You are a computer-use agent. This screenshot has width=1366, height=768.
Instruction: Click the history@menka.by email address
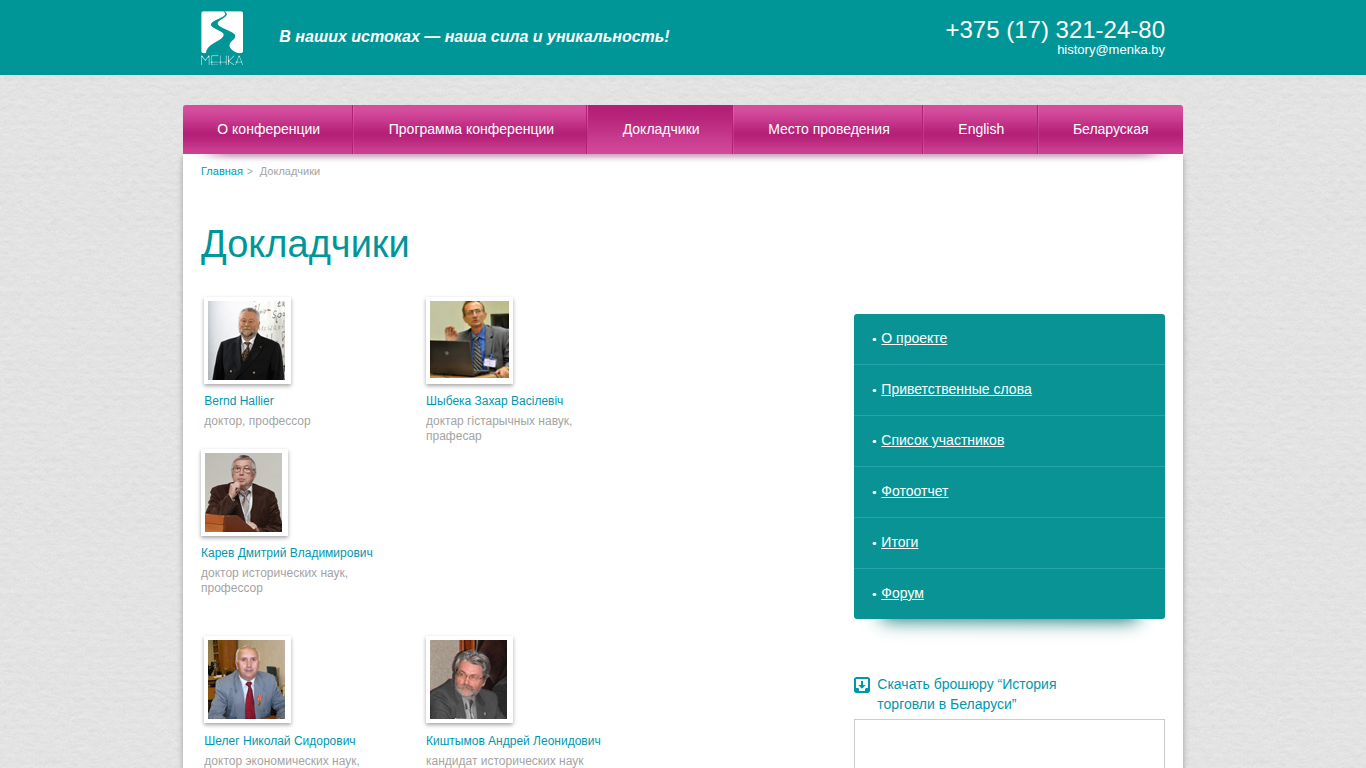(1111, 50)
